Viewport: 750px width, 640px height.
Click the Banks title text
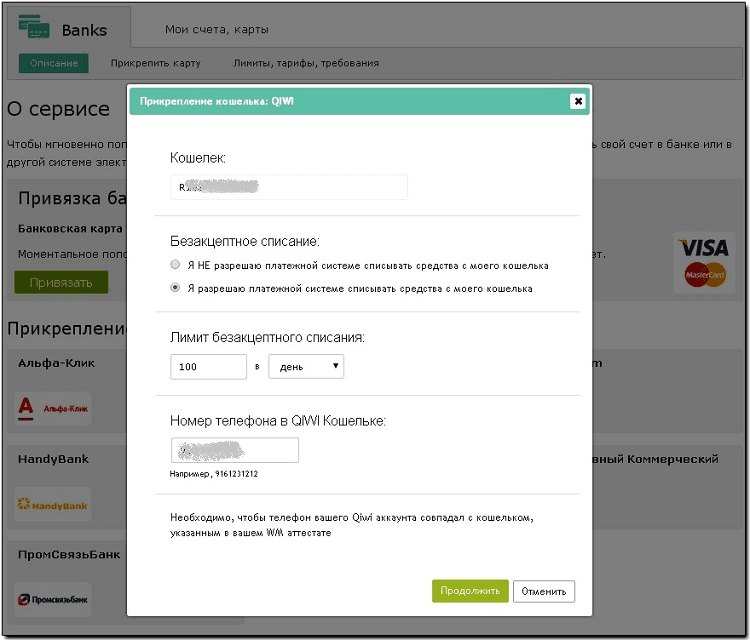click(84, 30)
